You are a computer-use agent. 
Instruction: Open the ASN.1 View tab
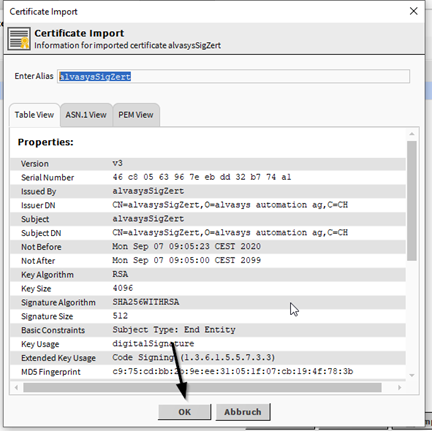86,115
